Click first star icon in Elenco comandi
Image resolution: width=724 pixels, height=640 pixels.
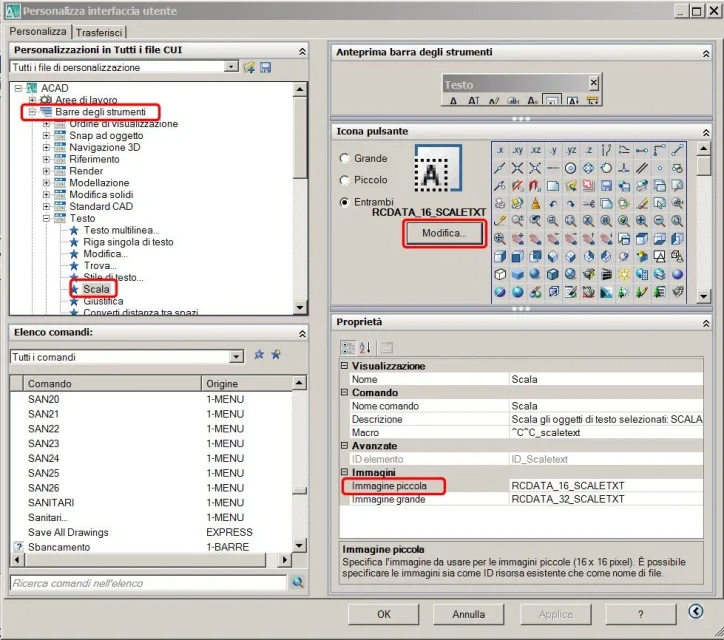pyautogui.click(x=259, y=355)
